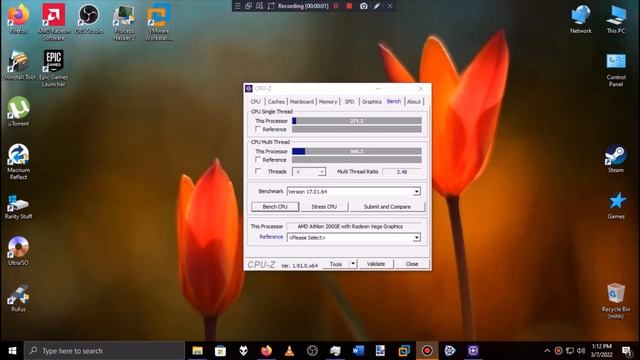Open the notification center icon
This screenshot has width=640, height=360.
point(626,351)
